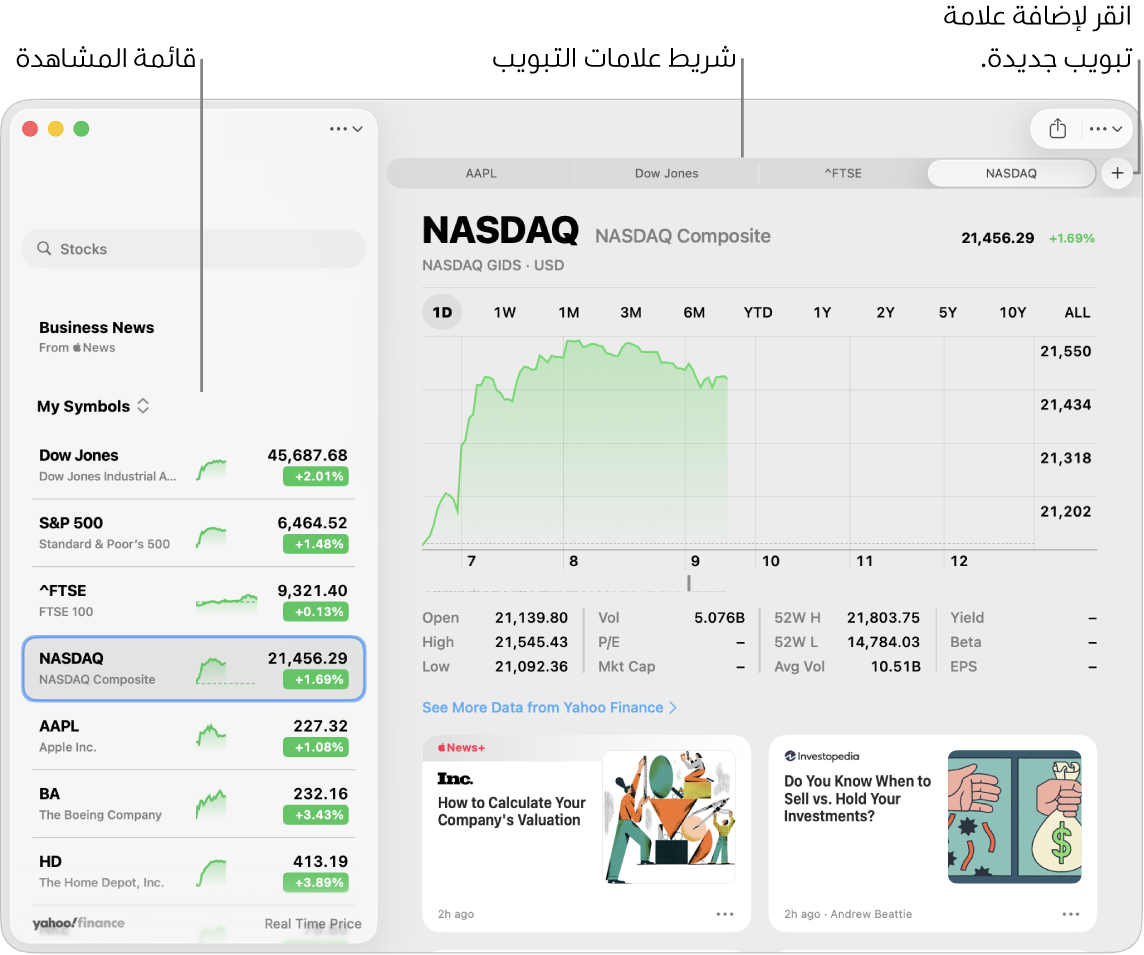The image size is (1144, 955).
Task: Click the News+ badge on article
Action: coord(461,748)
